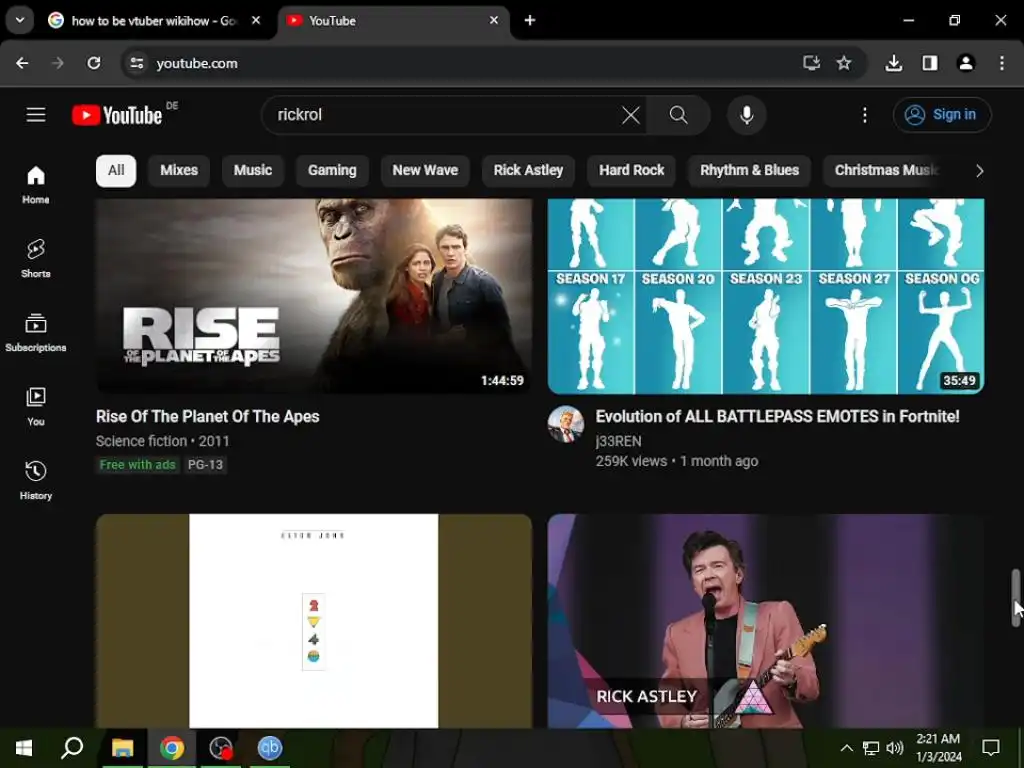Show more filter chips with right arrow
Screen dimensions: 1024x768
(x=979, y=171)
